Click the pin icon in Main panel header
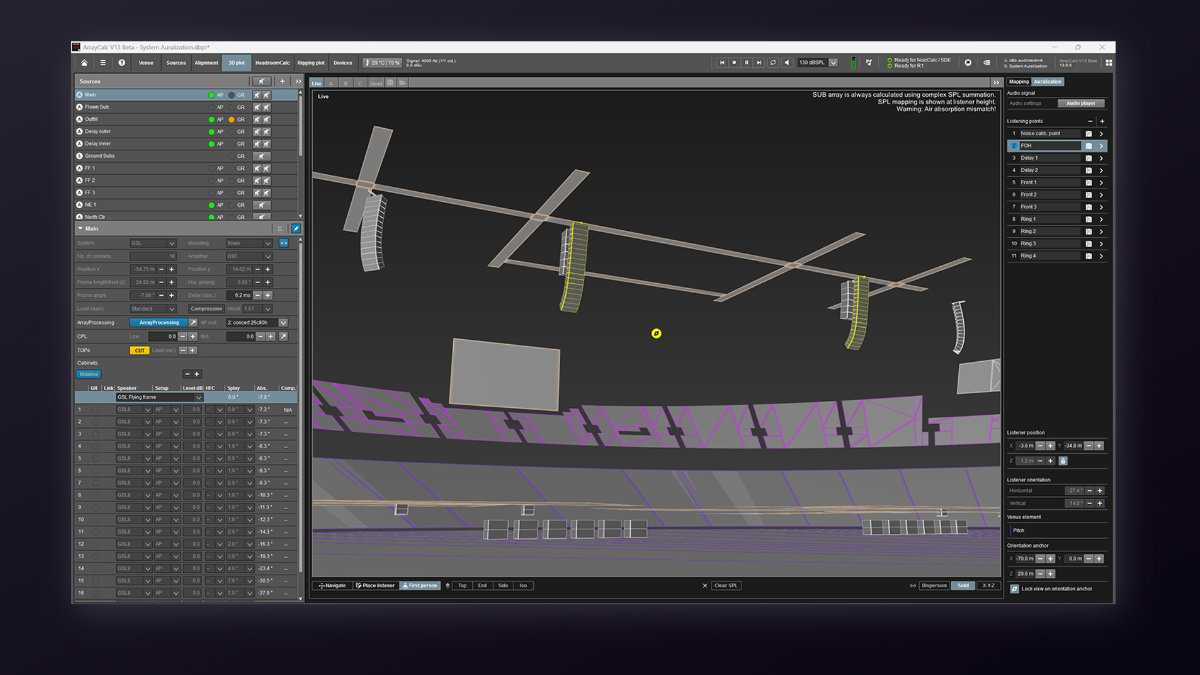Viewport: 1200px width, 675px height. tap(295, 229)
